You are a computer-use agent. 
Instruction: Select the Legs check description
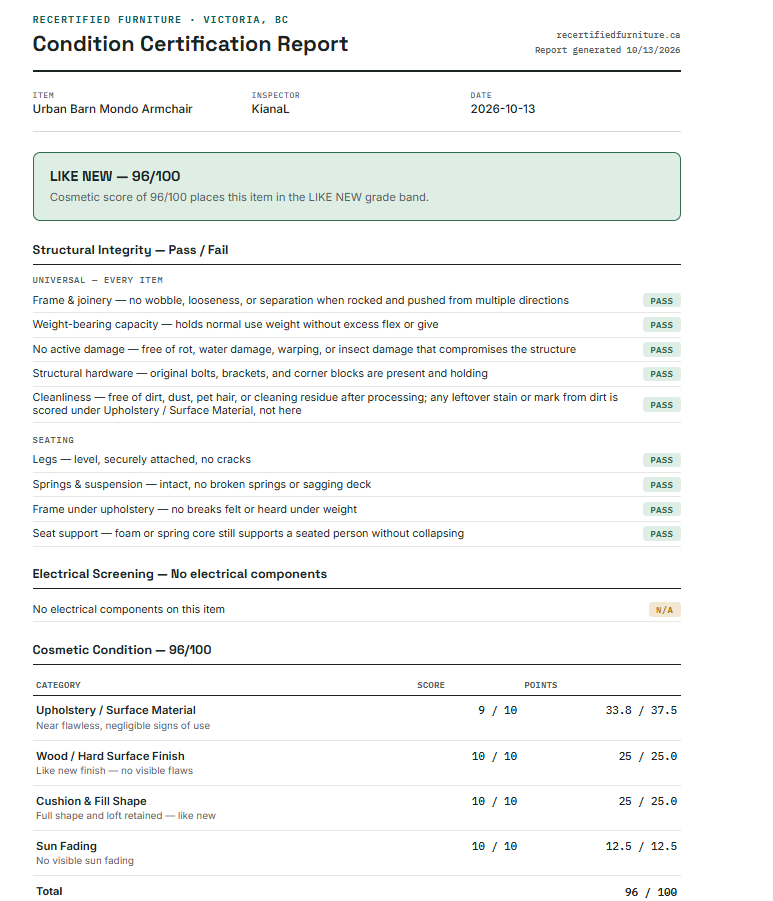click(x=142, y=459)
